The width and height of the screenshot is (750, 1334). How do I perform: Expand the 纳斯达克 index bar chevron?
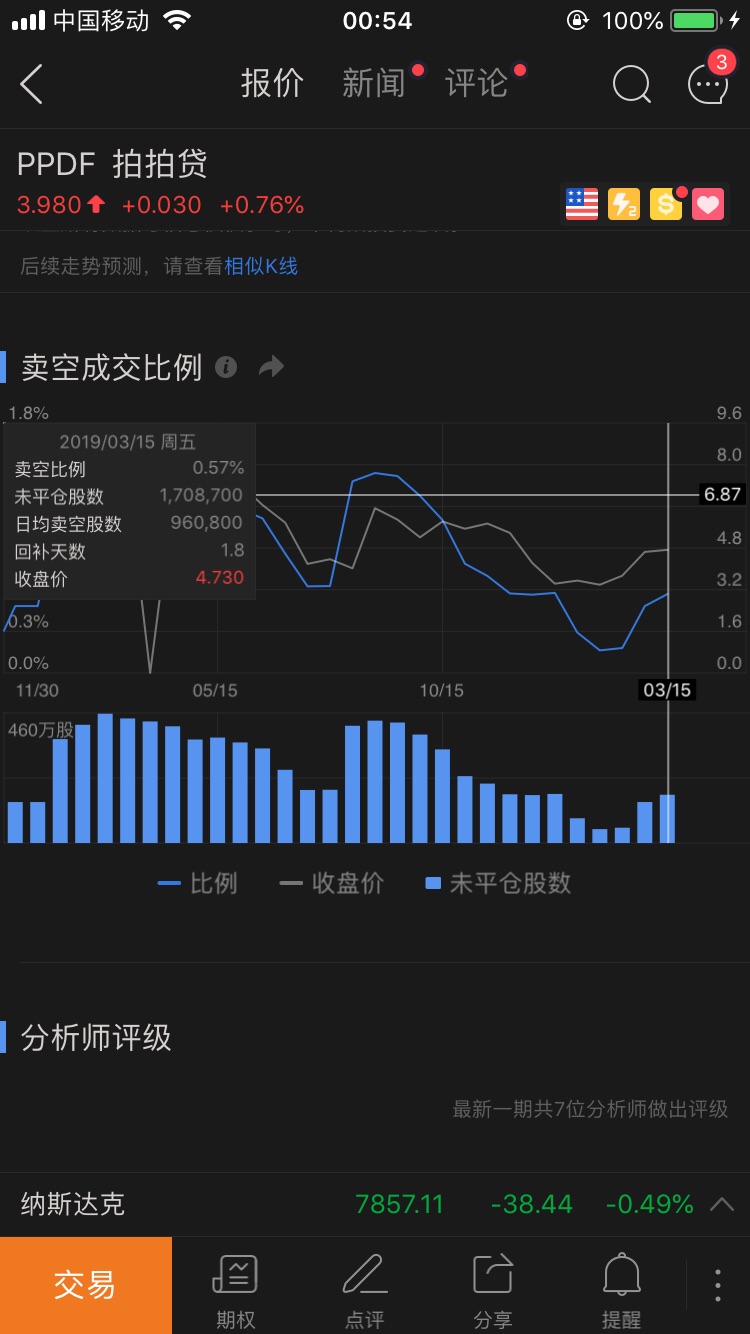pos(722,1204)
